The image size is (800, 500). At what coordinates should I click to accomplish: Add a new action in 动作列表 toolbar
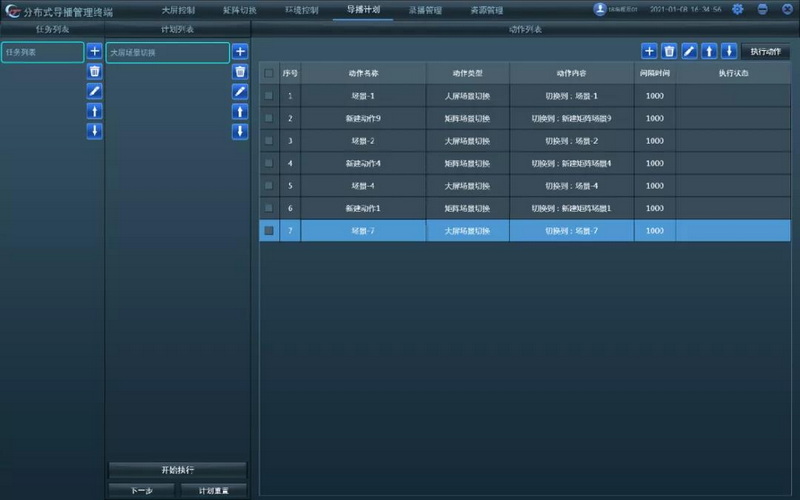(x=649, y=51)
